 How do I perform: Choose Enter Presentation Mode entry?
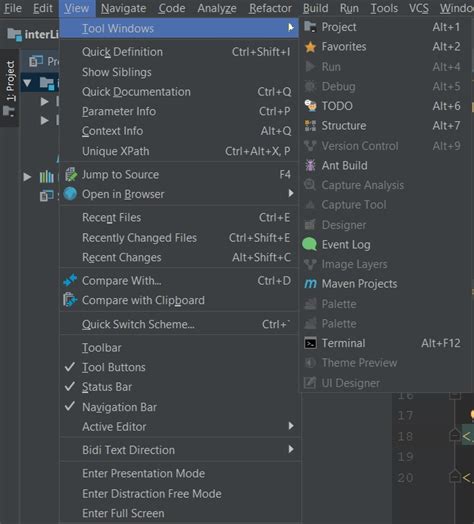coord(181,473)
